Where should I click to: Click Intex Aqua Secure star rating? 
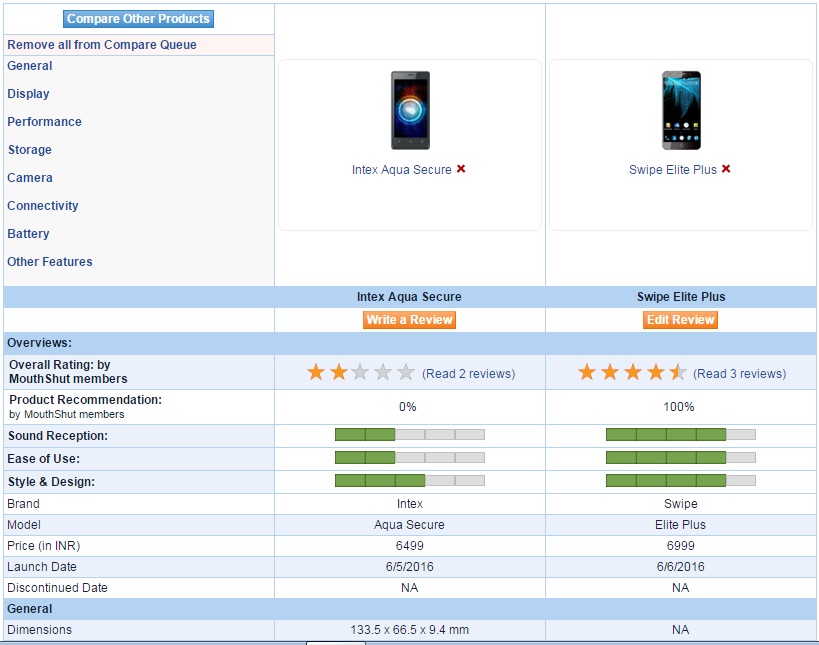(x=360, y=372)
